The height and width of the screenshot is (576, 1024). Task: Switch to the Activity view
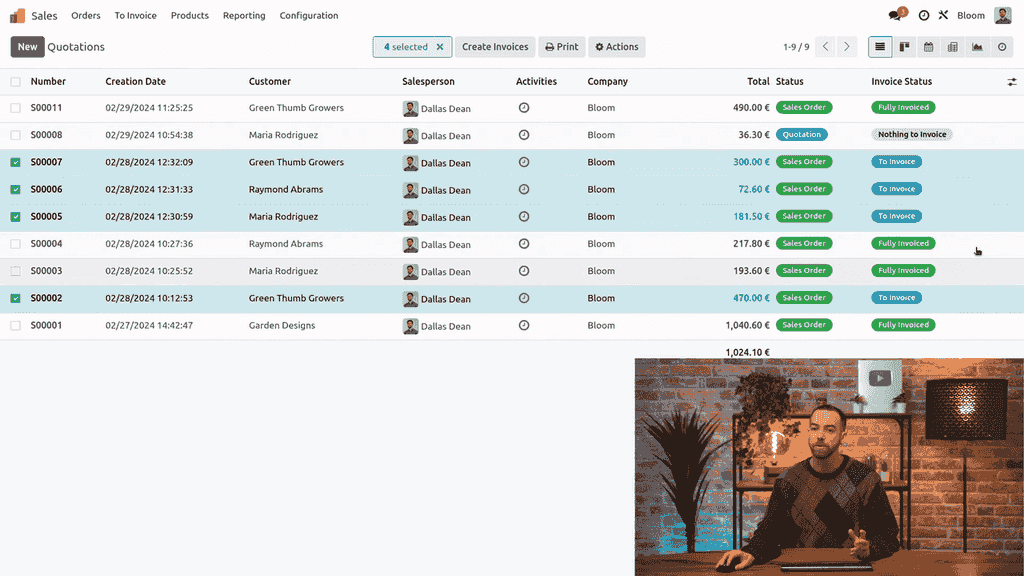(x=1001, y=47)
